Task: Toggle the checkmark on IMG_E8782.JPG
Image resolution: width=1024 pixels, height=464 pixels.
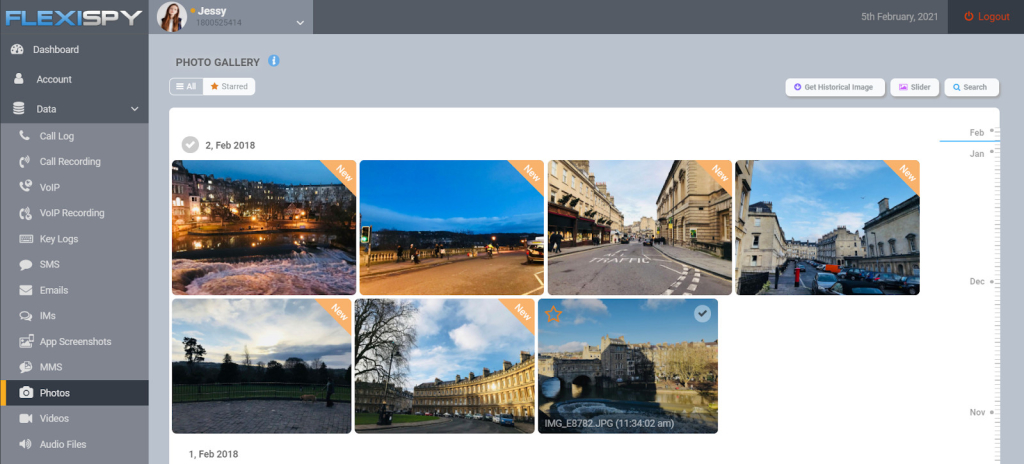Action: [703, 314]
